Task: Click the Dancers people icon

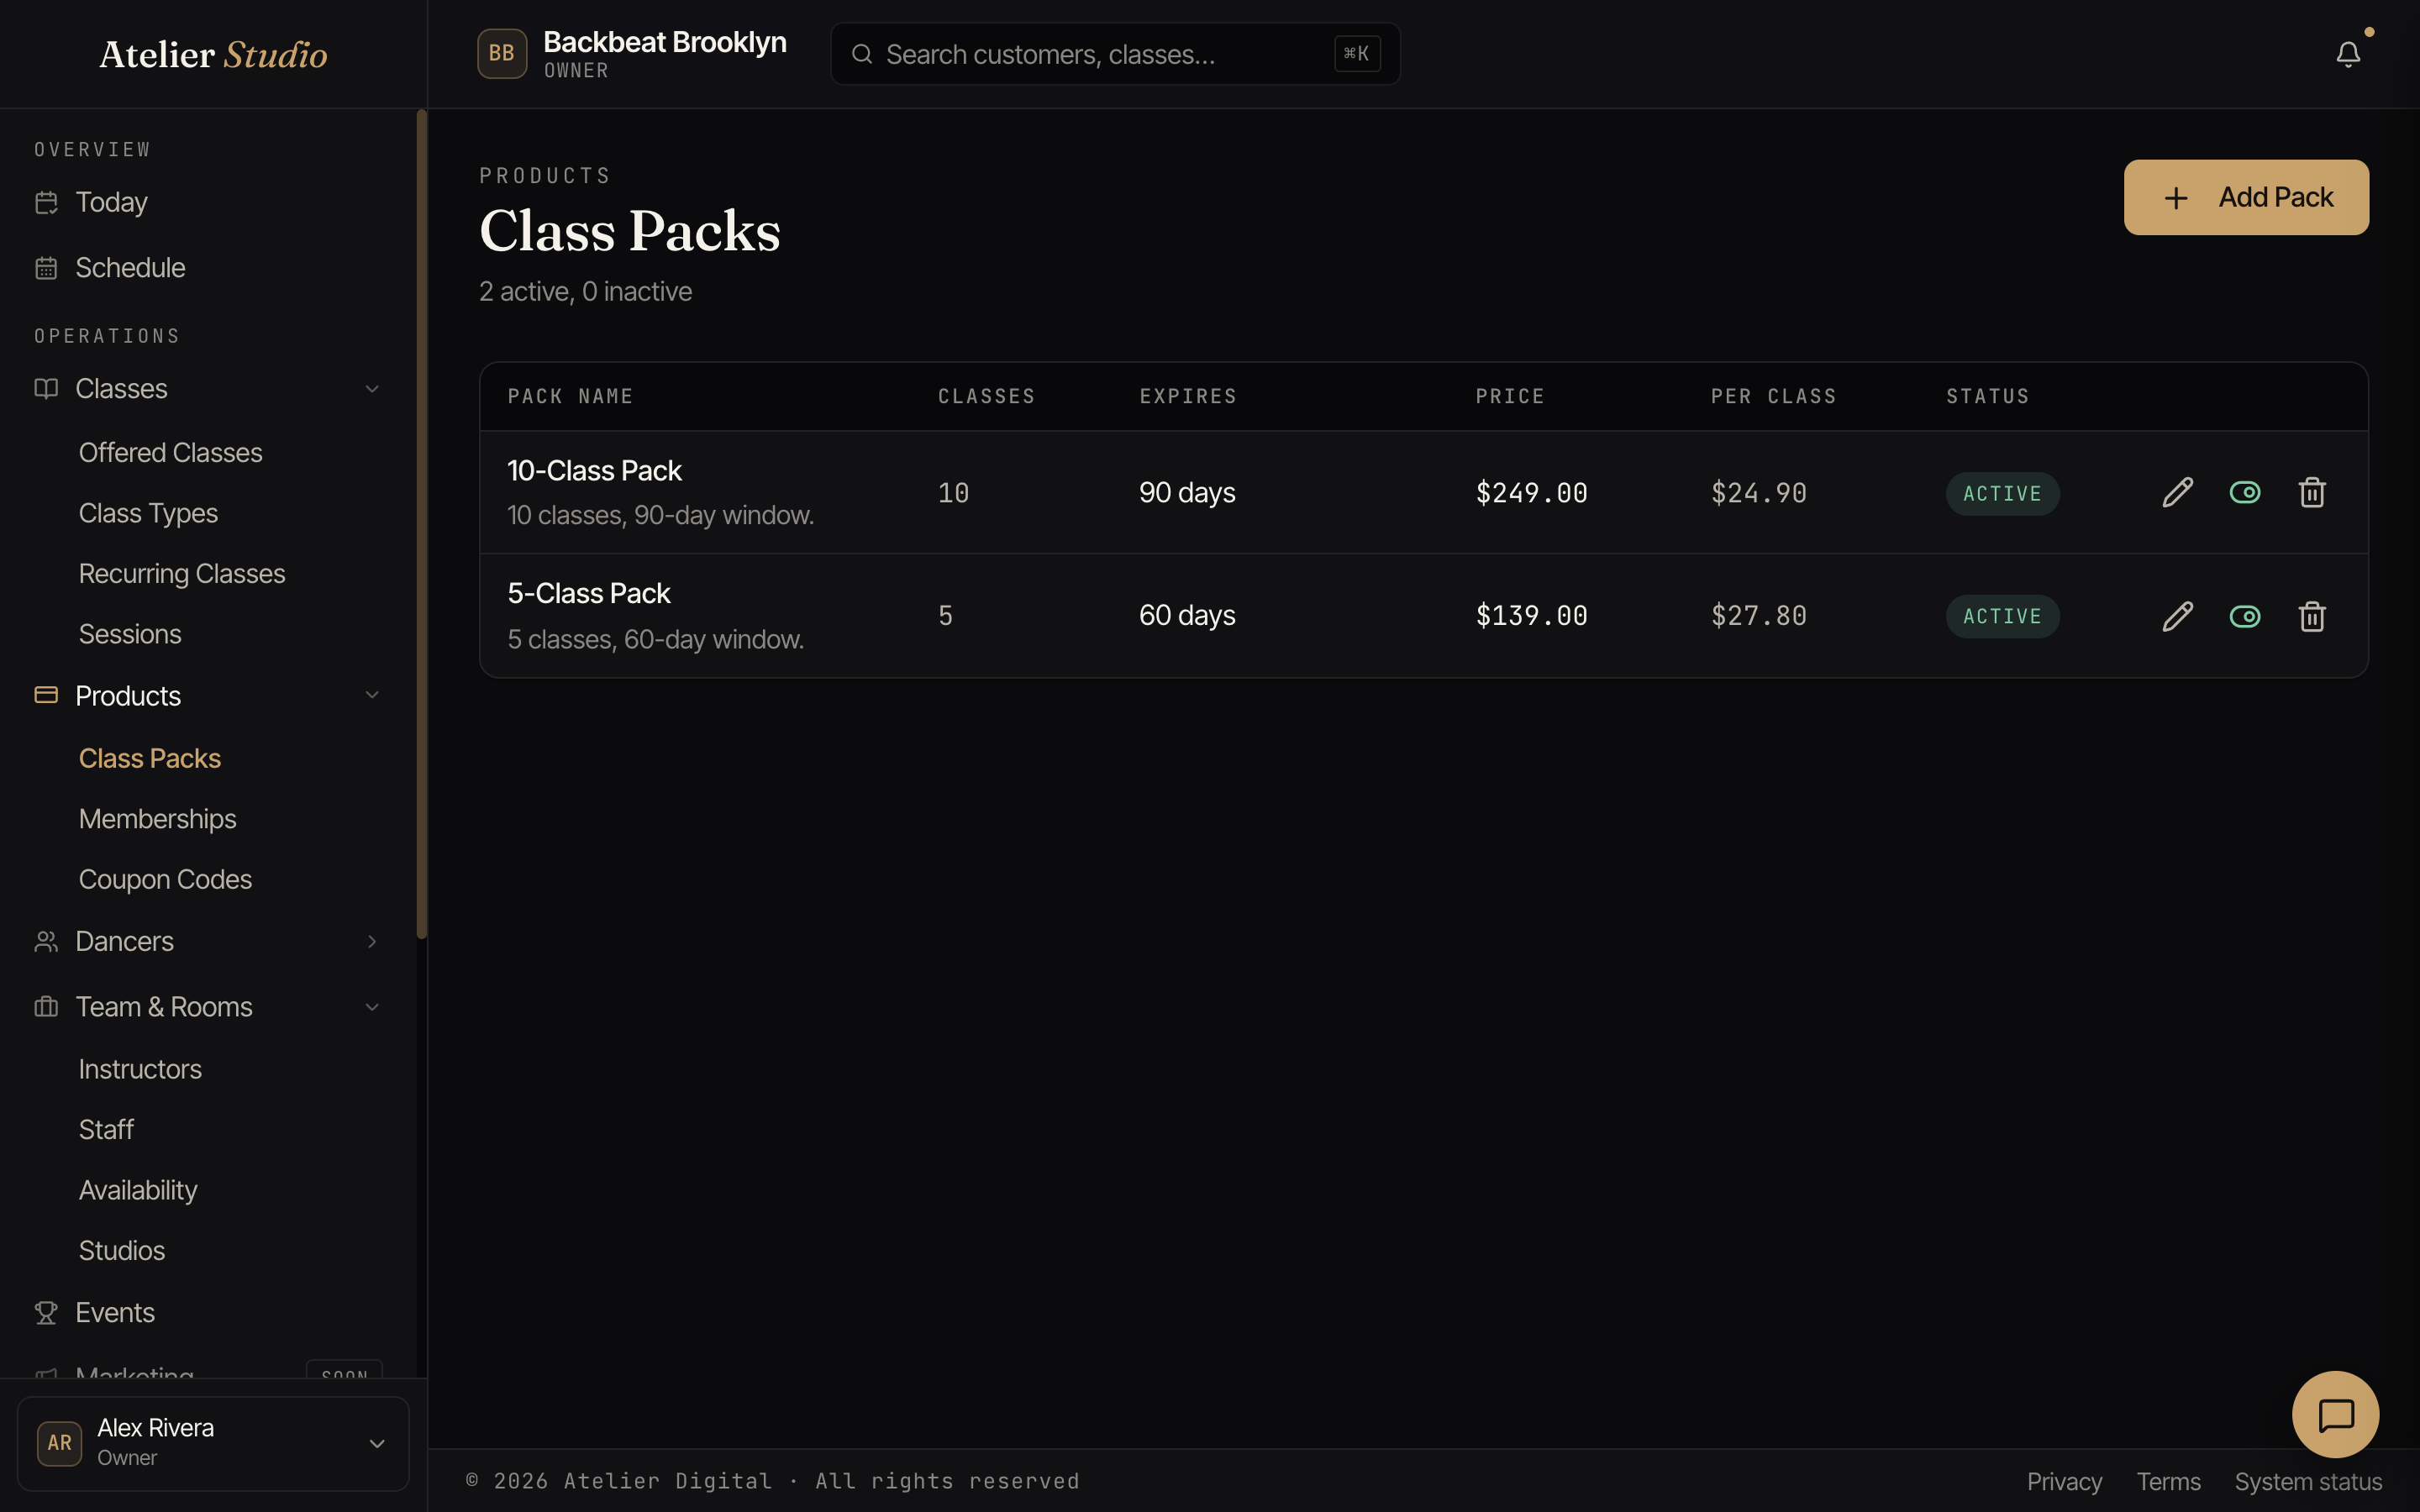Action: pos(46,941)
